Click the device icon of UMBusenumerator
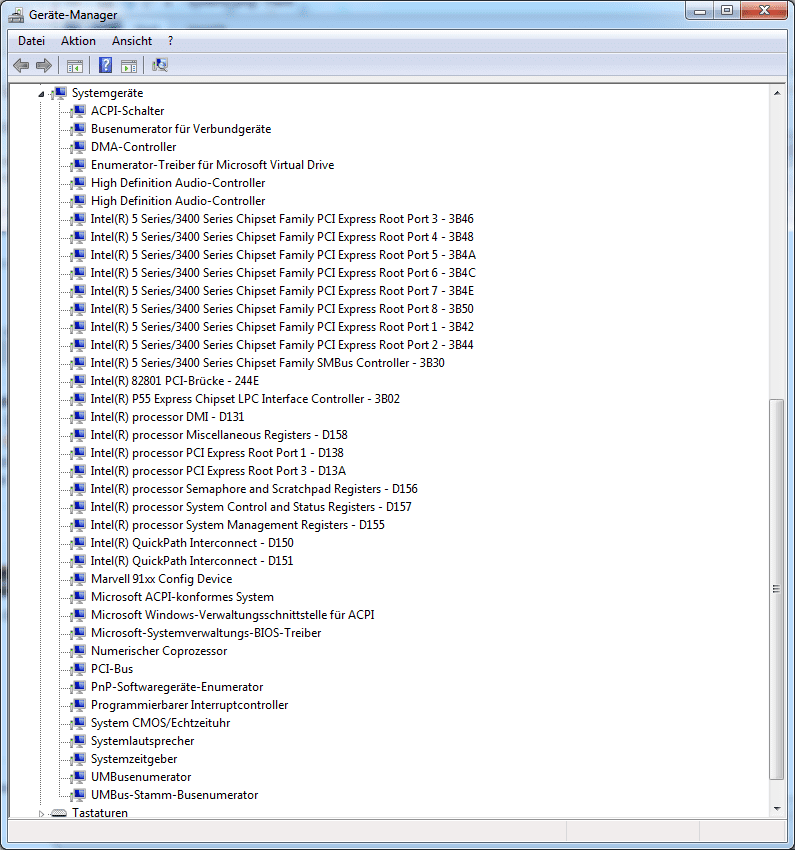This screenshot has width=795, height=850. point(79,776)
